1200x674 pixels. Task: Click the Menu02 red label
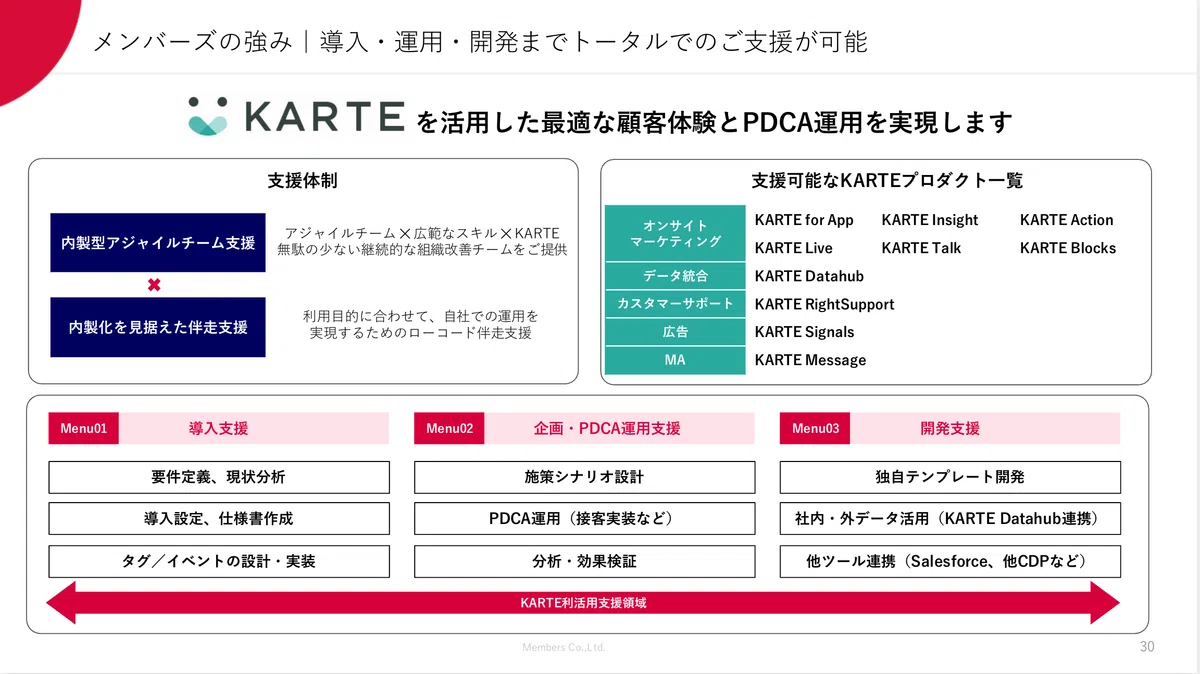tap(449, 429)
